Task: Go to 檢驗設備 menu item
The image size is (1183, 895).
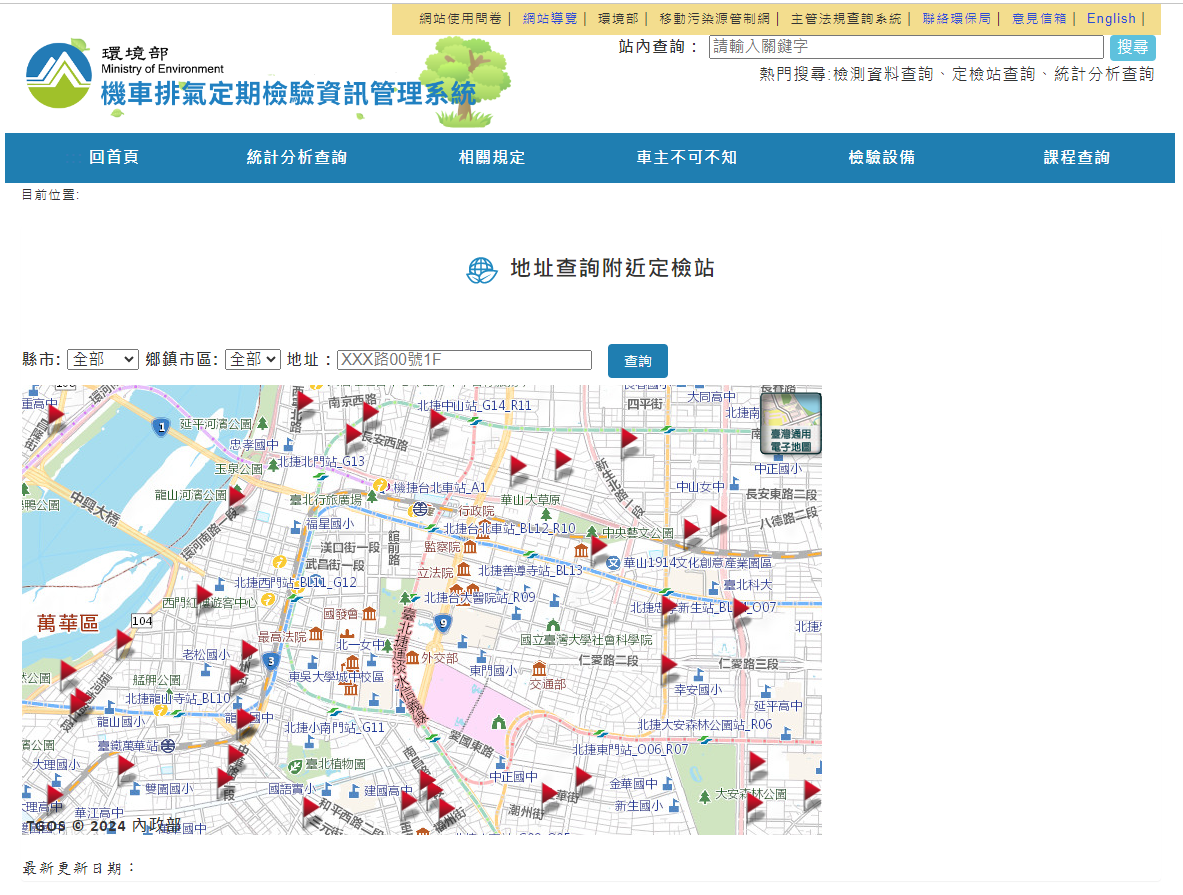Action: (881, 158)
